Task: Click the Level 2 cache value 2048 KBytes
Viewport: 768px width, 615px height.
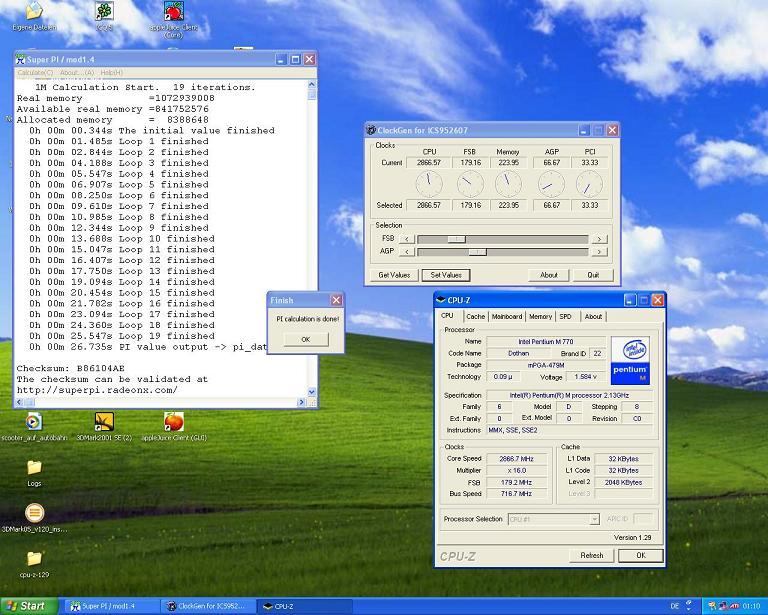Action: click(623, 482)
